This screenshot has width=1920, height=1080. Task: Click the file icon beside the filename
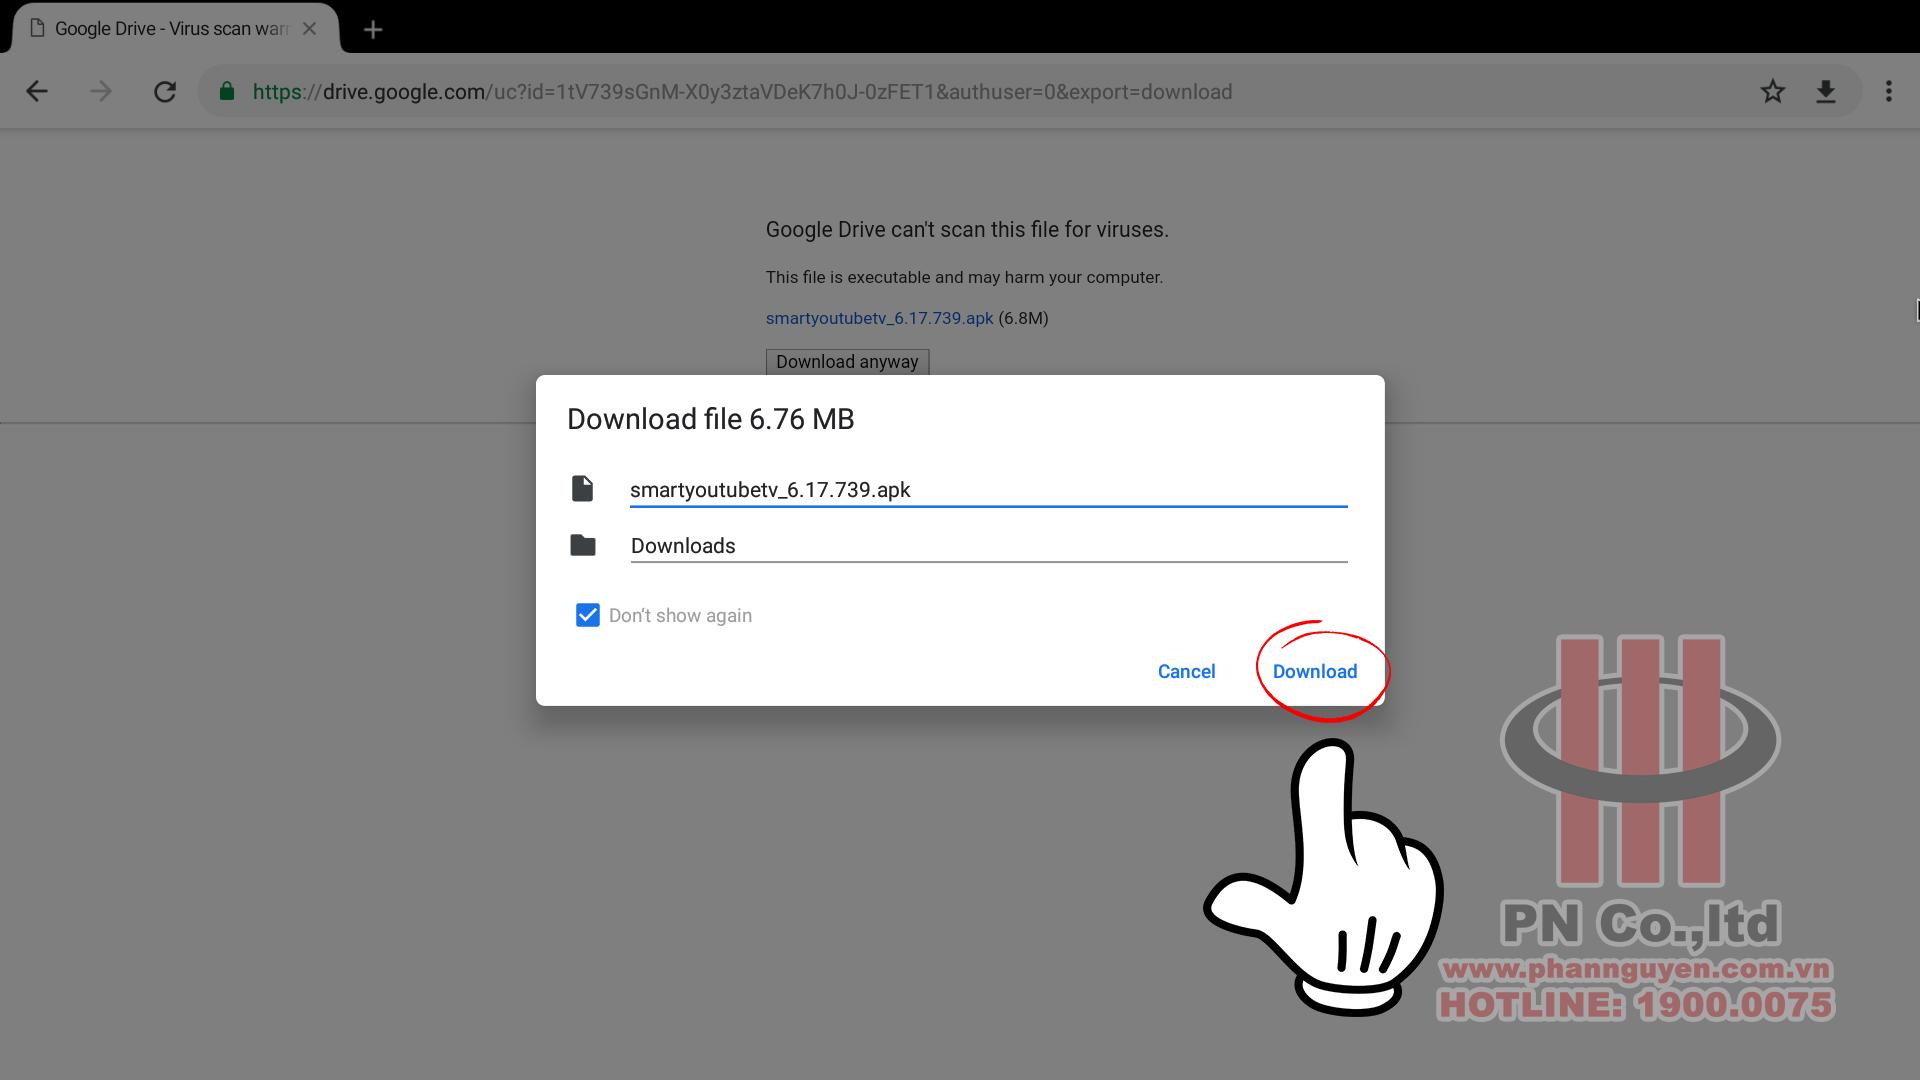pos(583,489)
